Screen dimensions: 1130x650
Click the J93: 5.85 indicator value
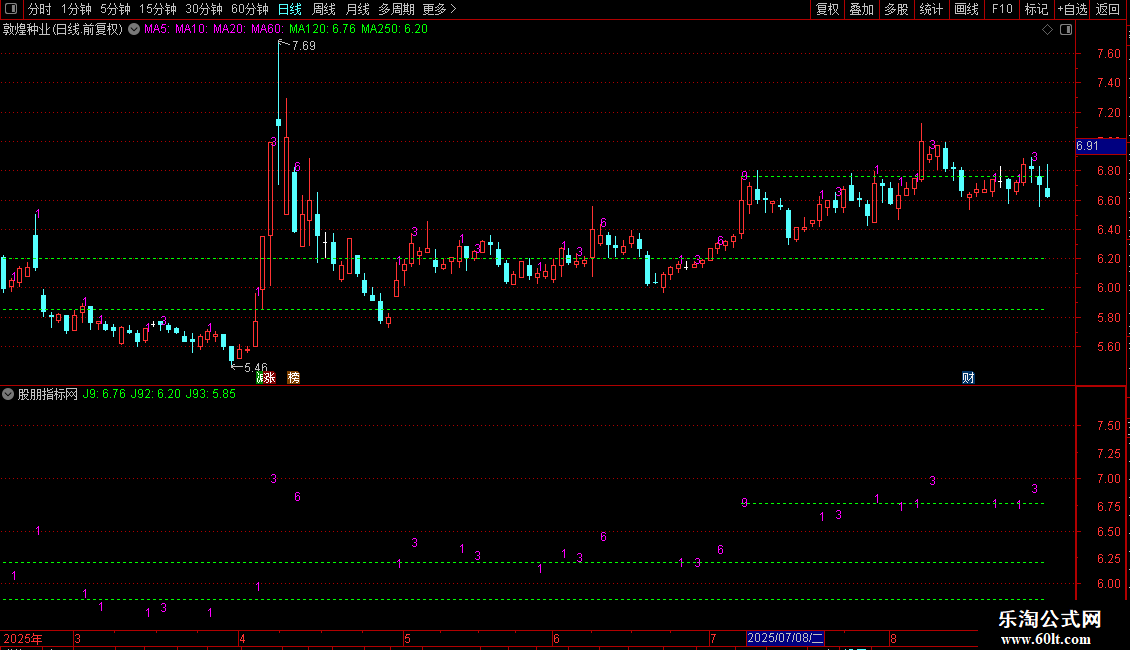(210, 394)
